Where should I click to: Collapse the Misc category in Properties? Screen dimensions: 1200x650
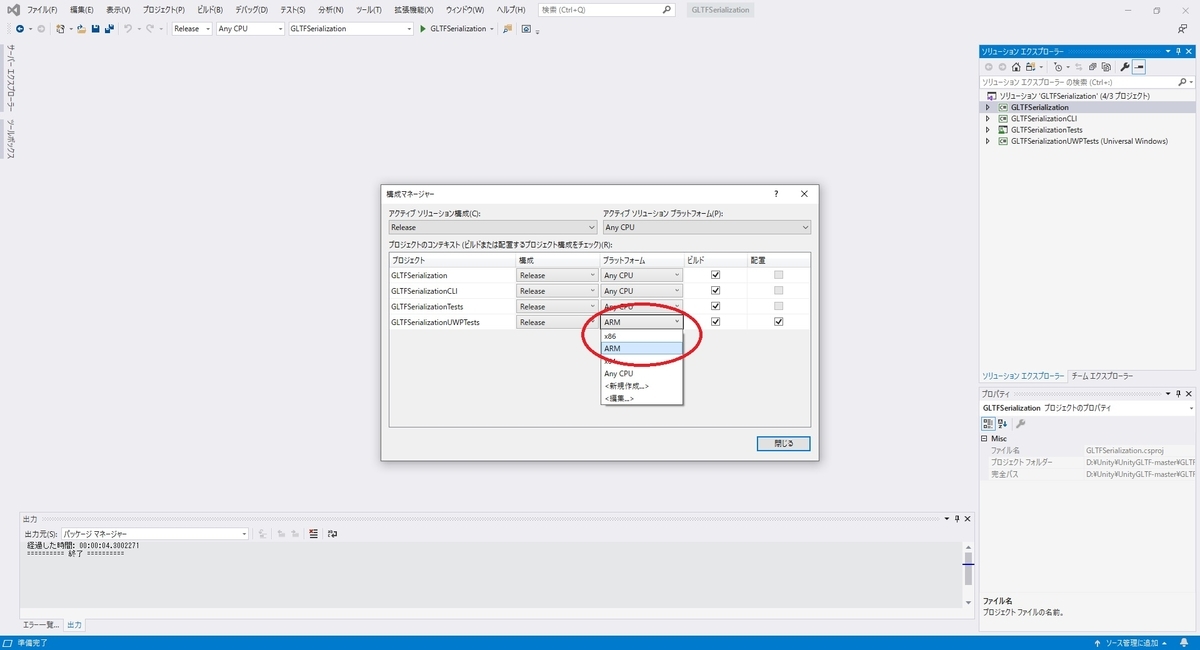[986, 439]
